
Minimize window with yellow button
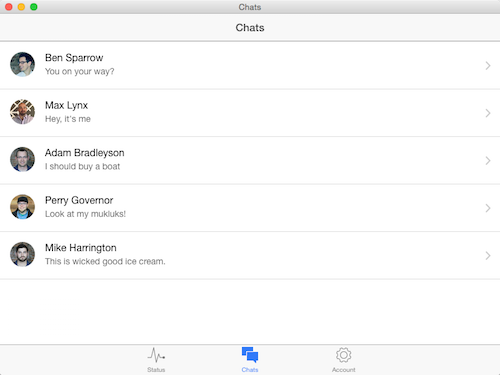coord(21,7)
